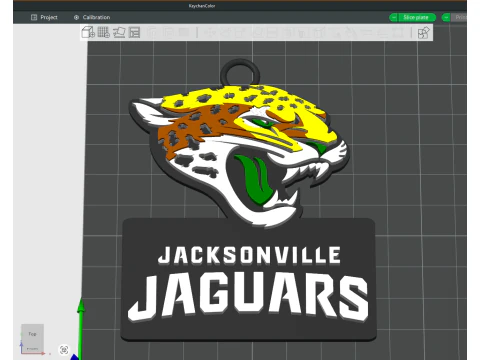
Task: Click the Arrange all objects icon
Action: [134, 33]
